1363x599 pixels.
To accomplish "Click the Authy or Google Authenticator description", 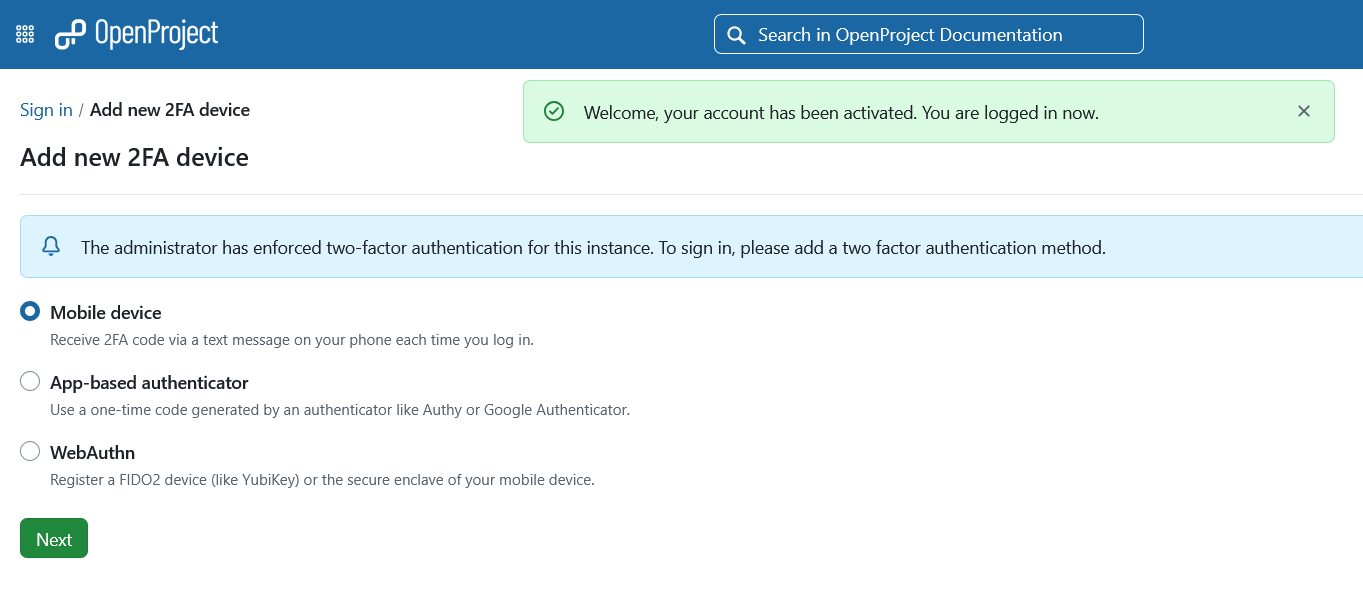I will coord(340,410).
